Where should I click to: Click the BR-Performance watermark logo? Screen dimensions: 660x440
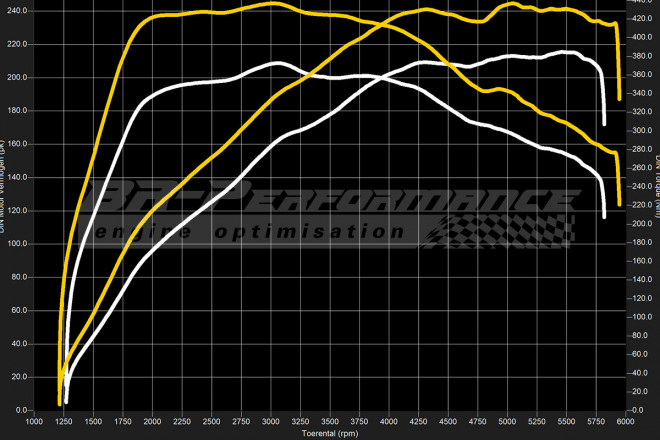(x=330, y=200)
